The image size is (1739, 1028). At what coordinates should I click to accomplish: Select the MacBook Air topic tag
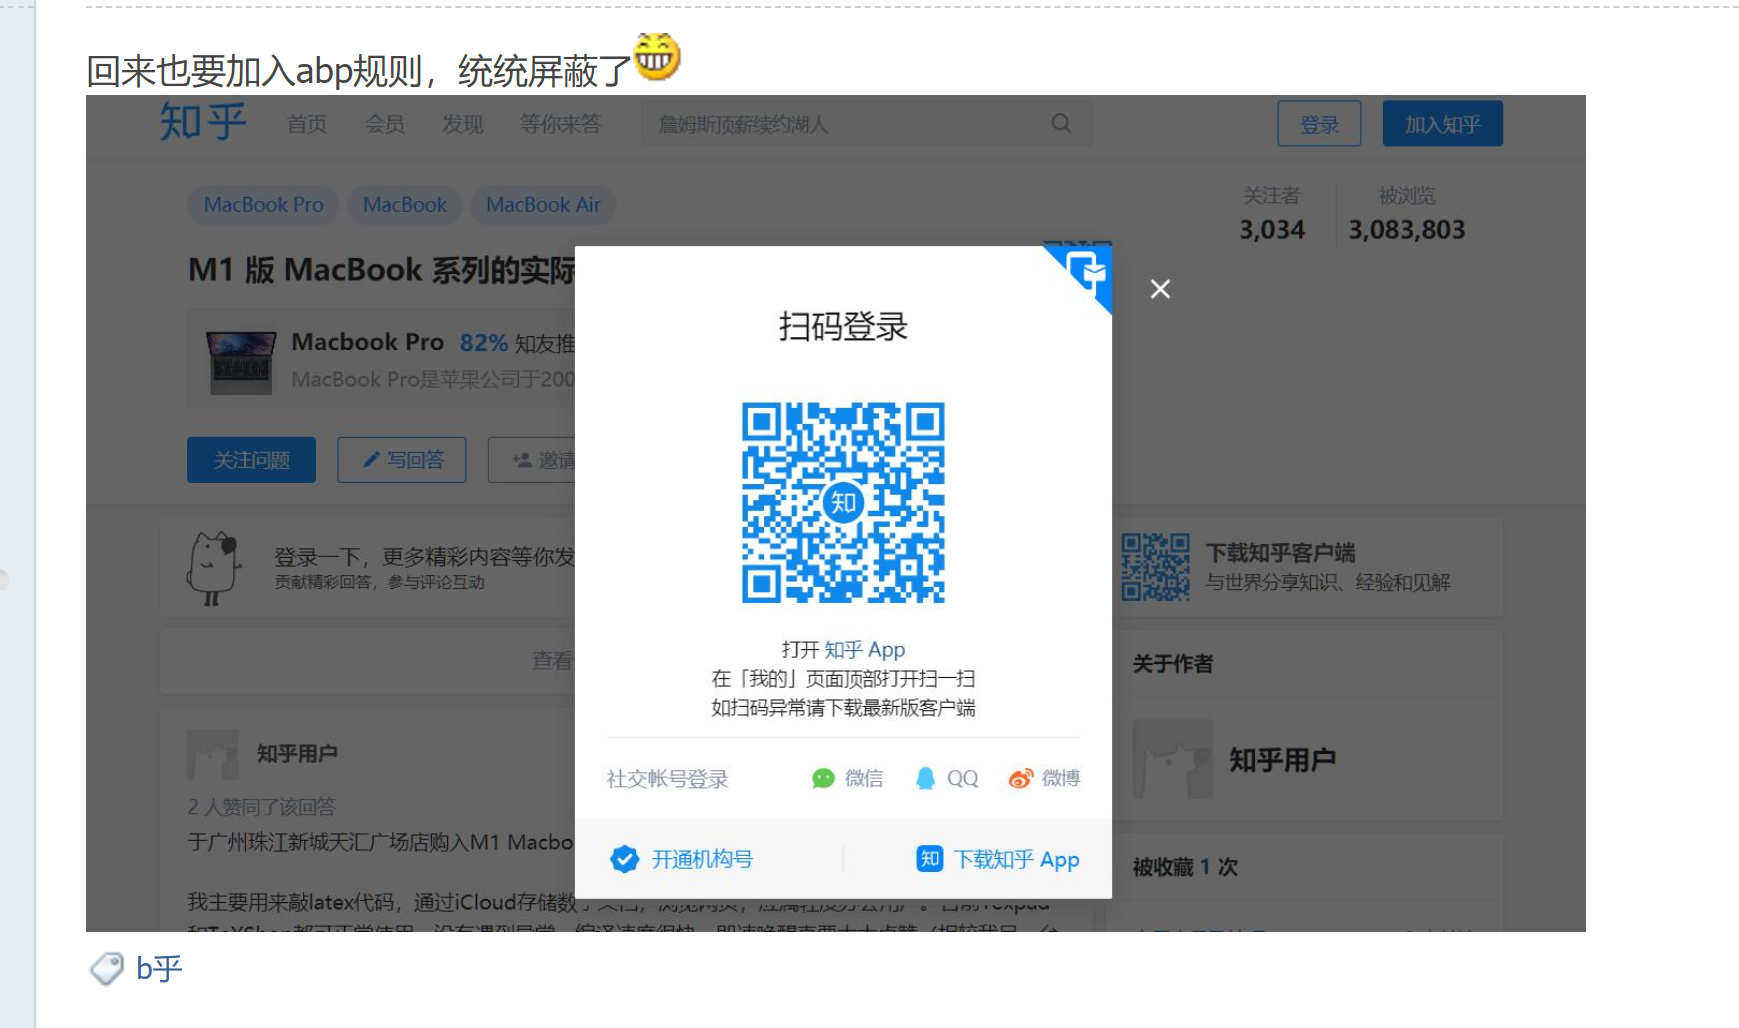point(543,205)
